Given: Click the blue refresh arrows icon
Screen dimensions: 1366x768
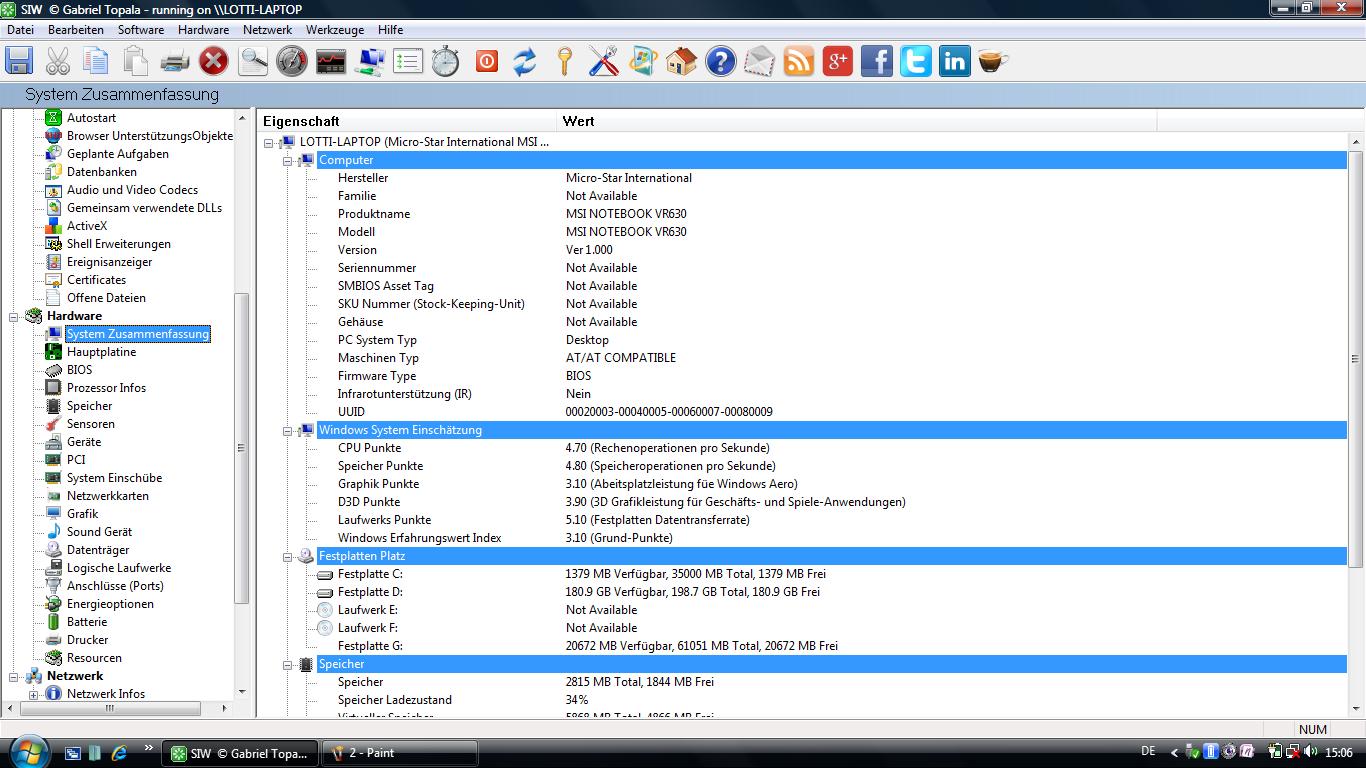Looking at the screenshot, I should 525,61.
